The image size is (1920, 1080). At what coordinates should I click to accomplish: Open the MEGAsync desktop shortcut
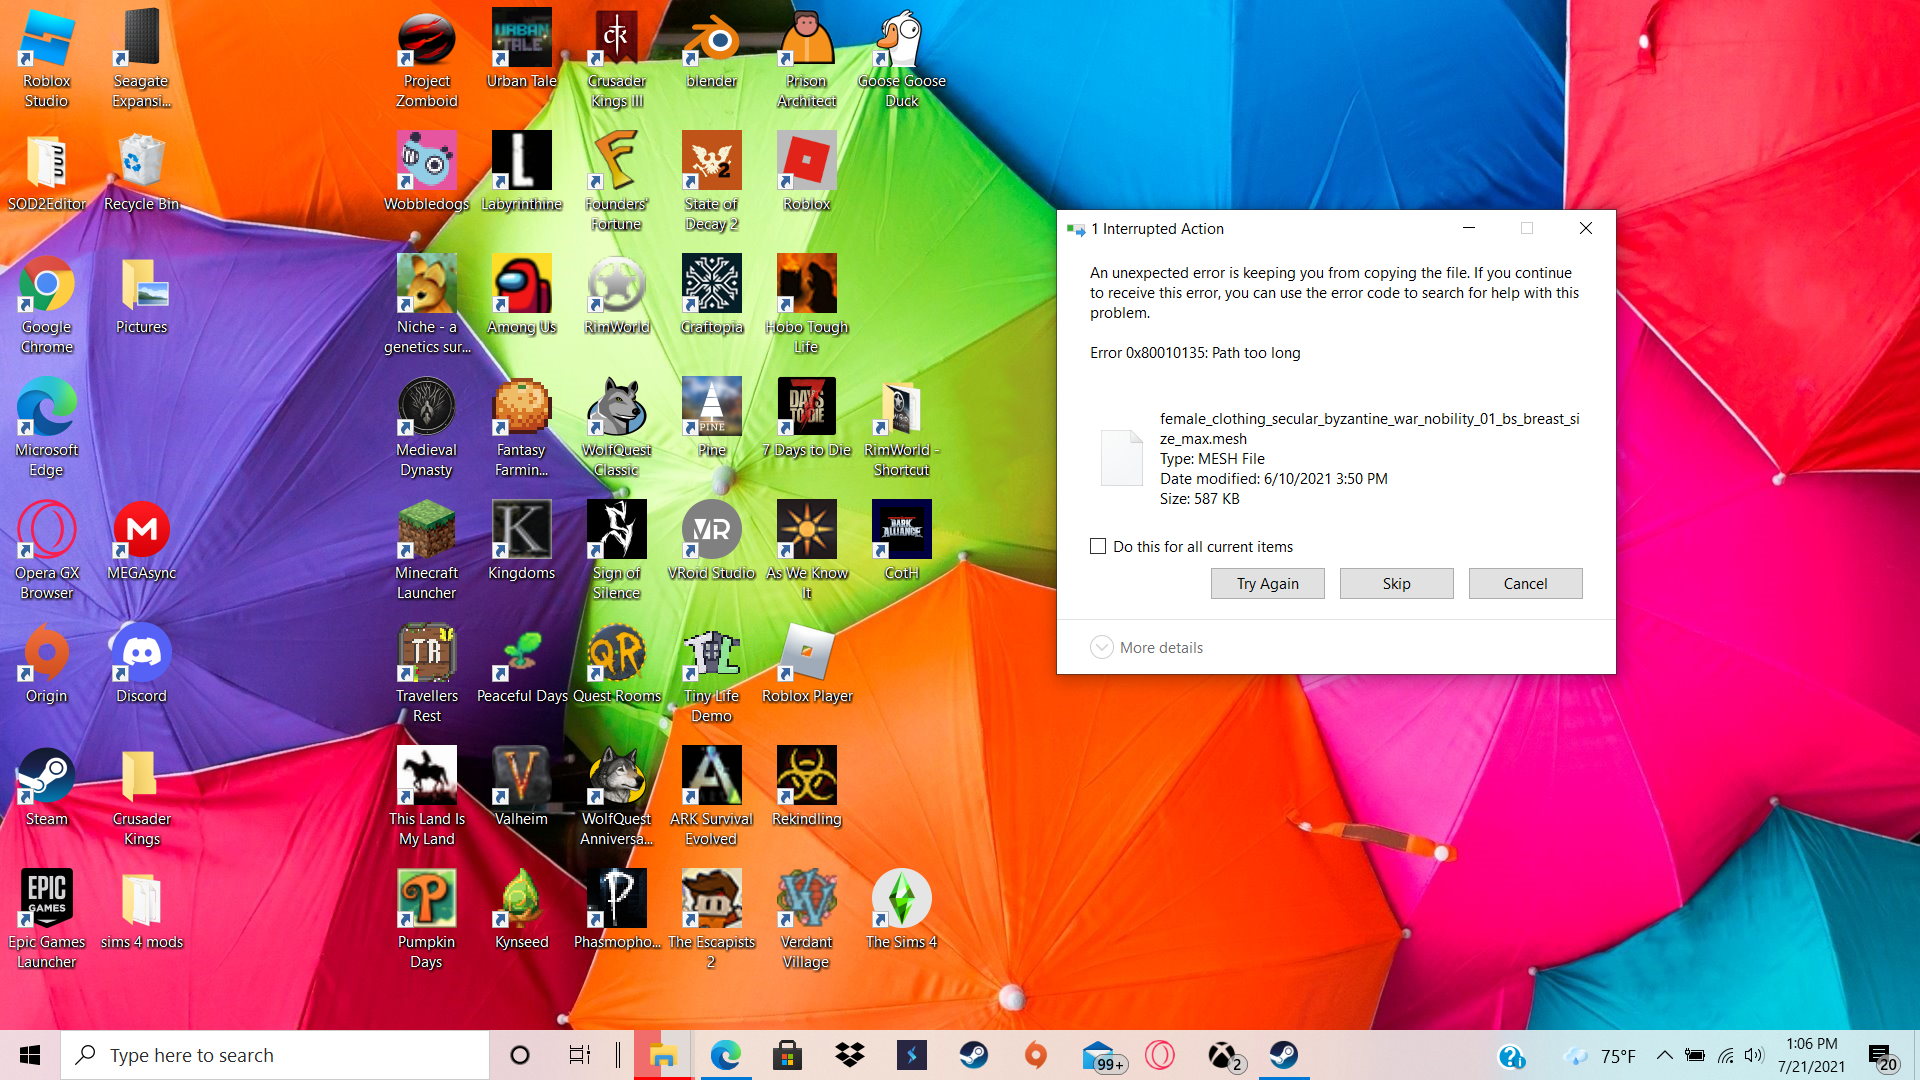tap(141, 541)
